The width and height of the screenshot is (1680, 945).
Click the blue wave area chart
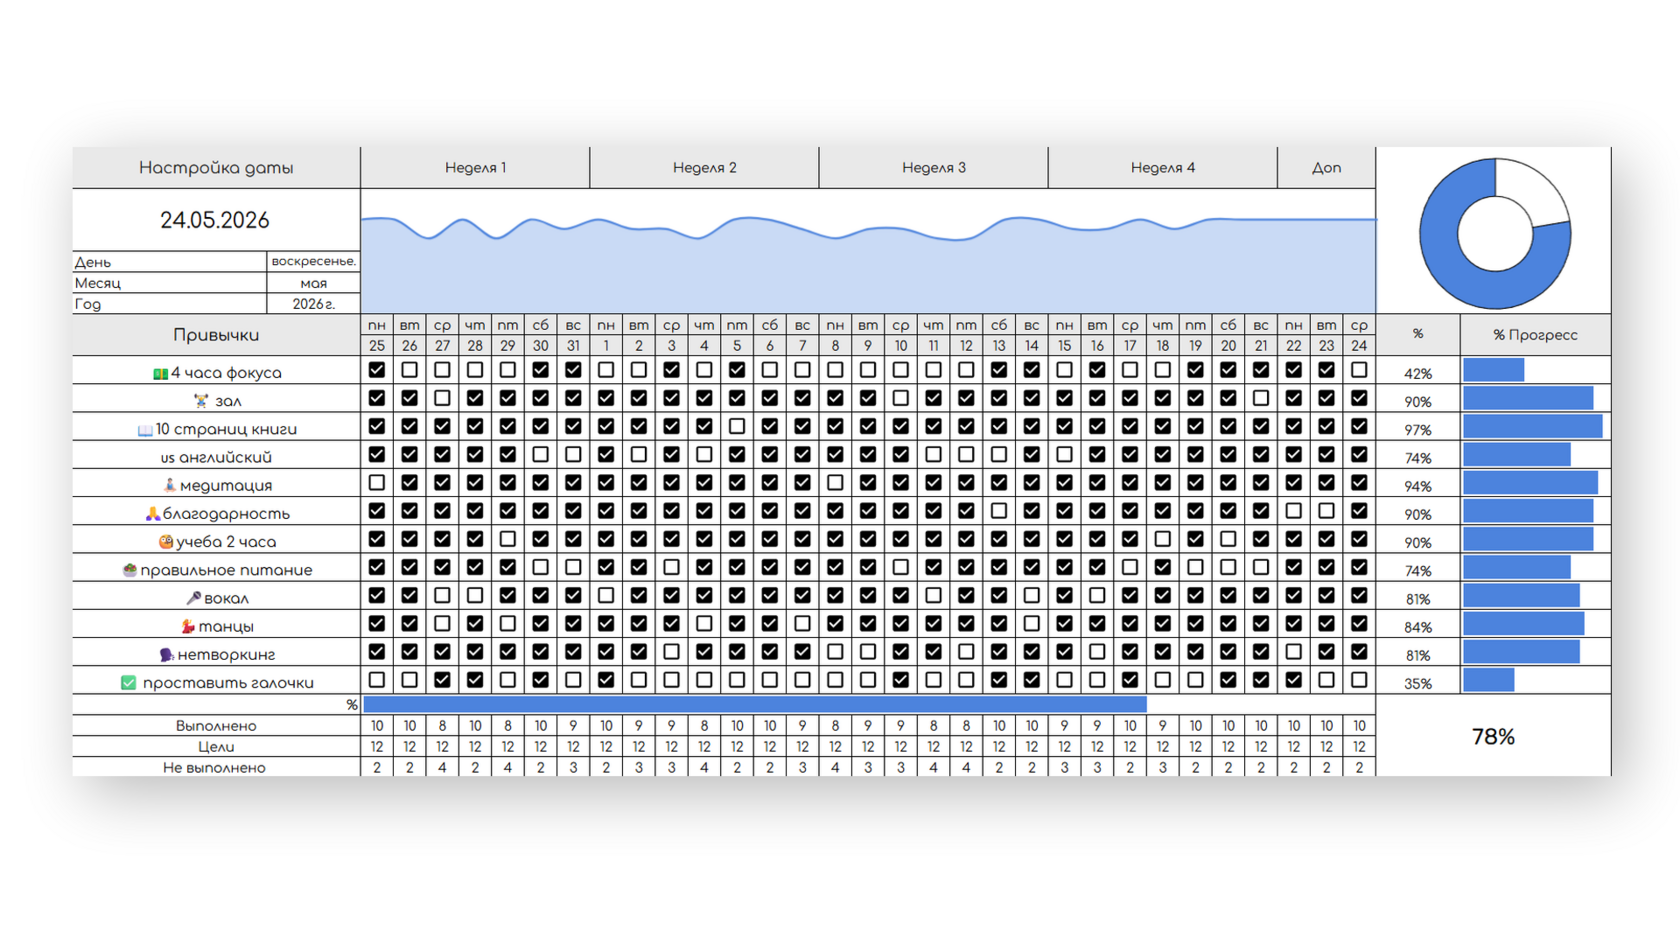[868, 264]
